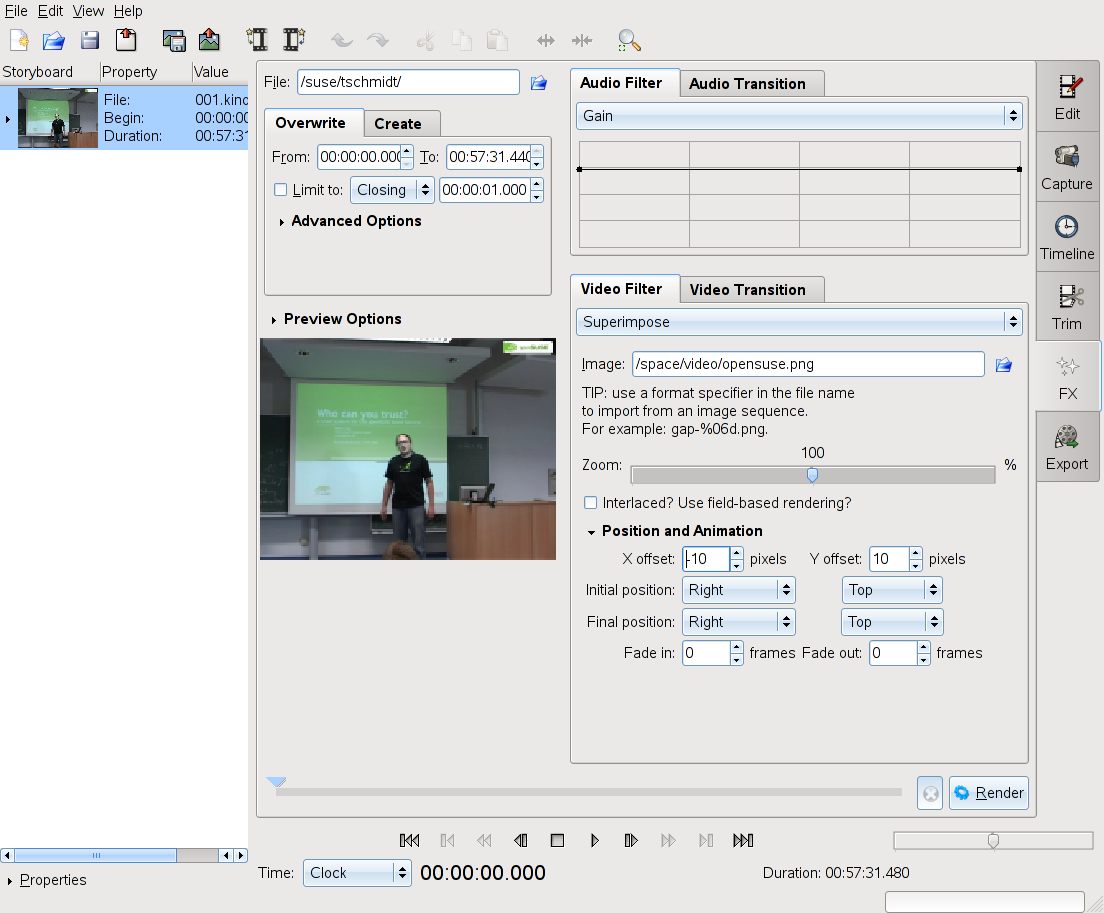
Task: Click the zoom magnifier toolbar icon
Action: tap(628, 40)
